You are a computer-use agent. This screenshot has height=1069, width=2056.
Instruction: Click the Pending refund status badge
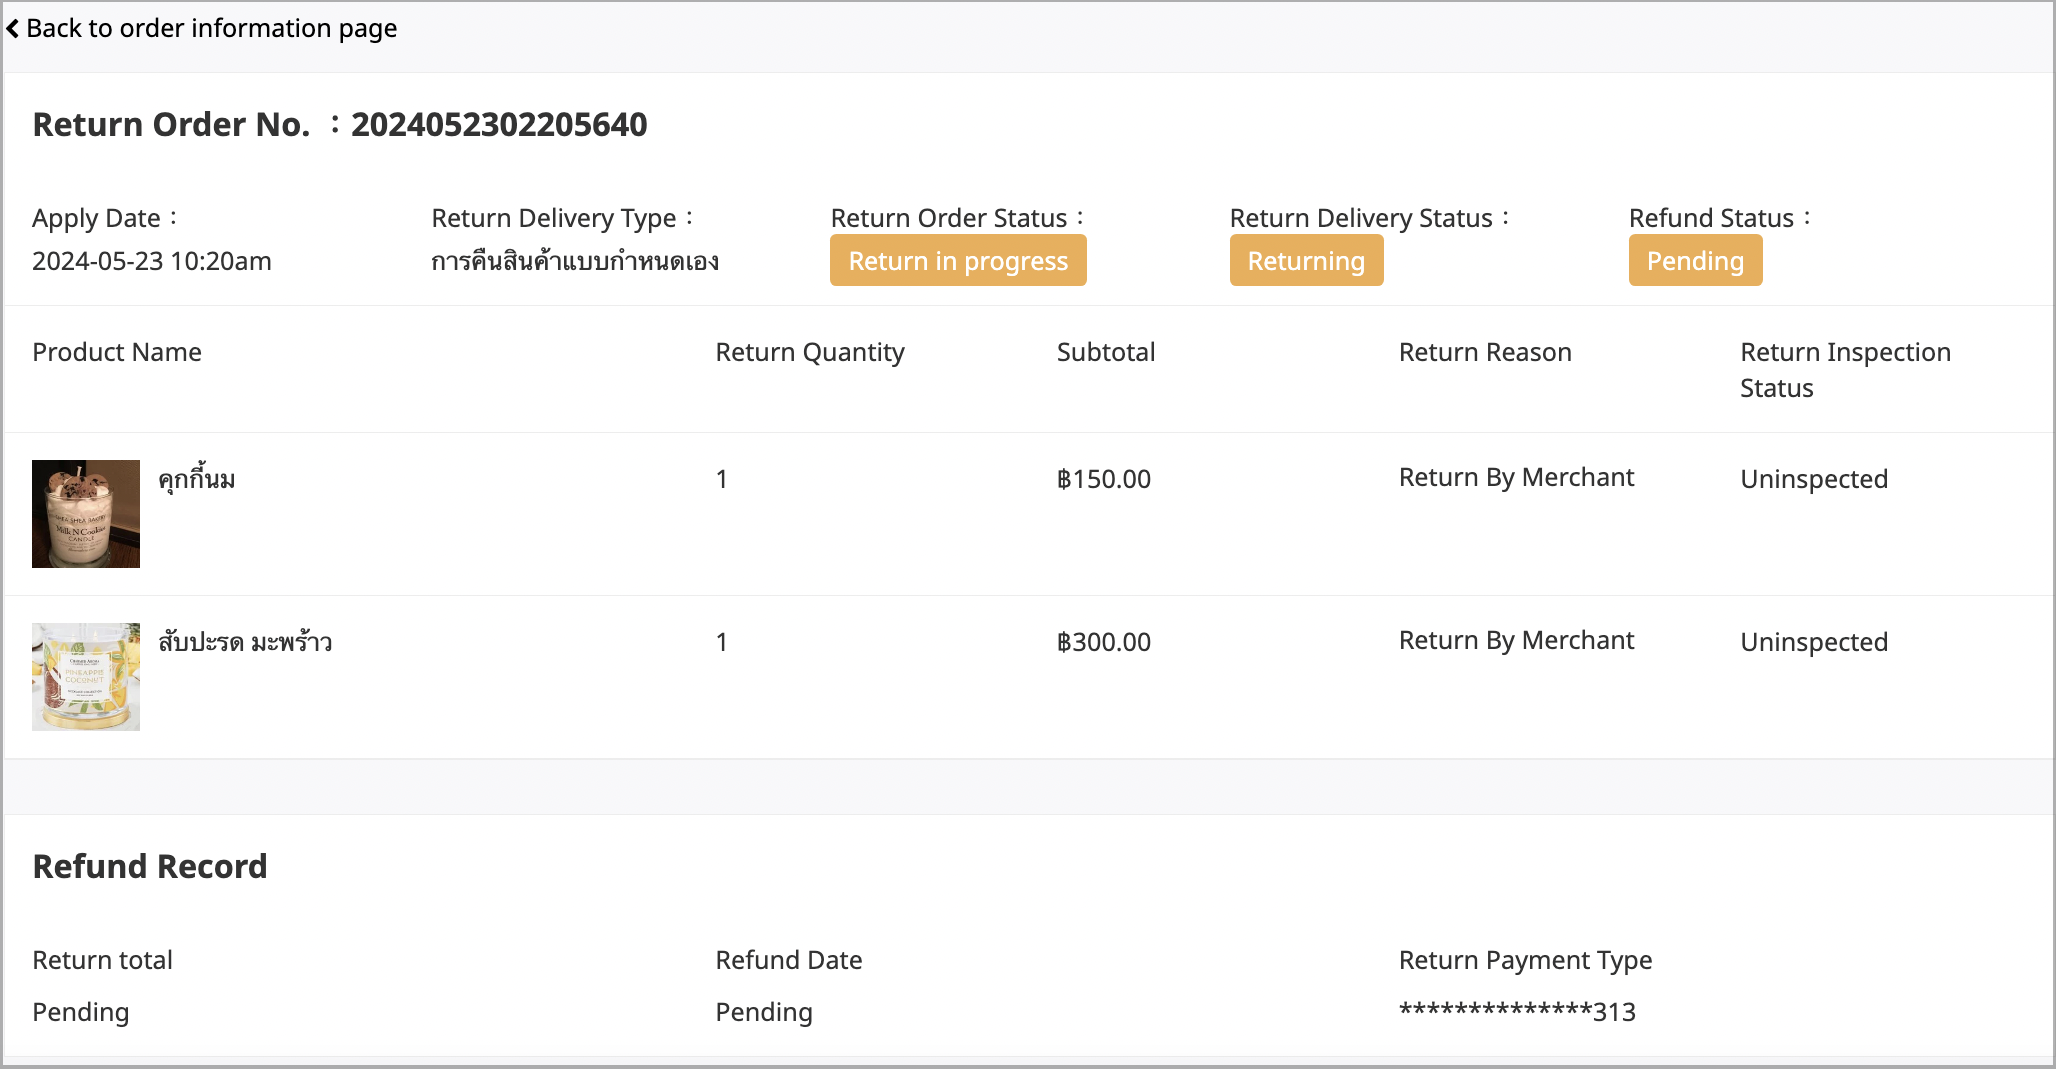tap(1695, 261)
